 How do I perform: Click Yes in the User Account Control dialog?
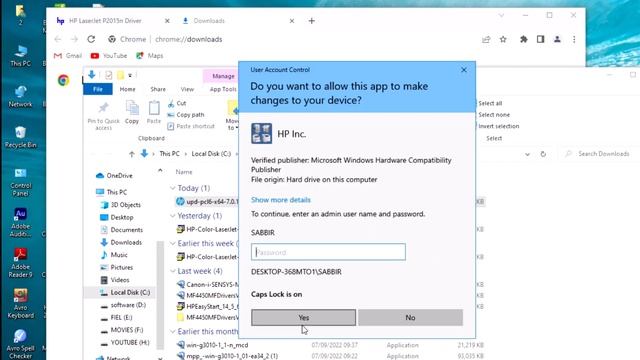303,317
